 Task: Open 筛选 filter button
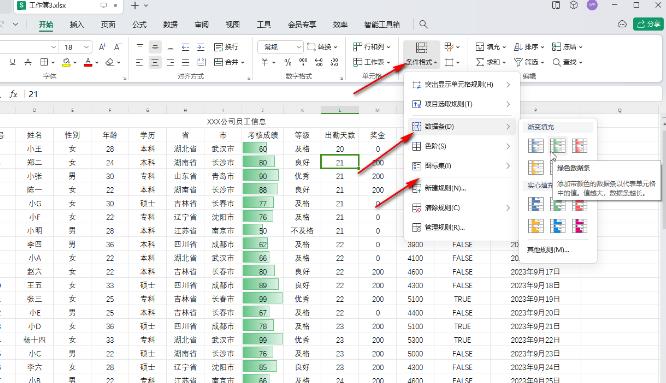pos(529,62)
